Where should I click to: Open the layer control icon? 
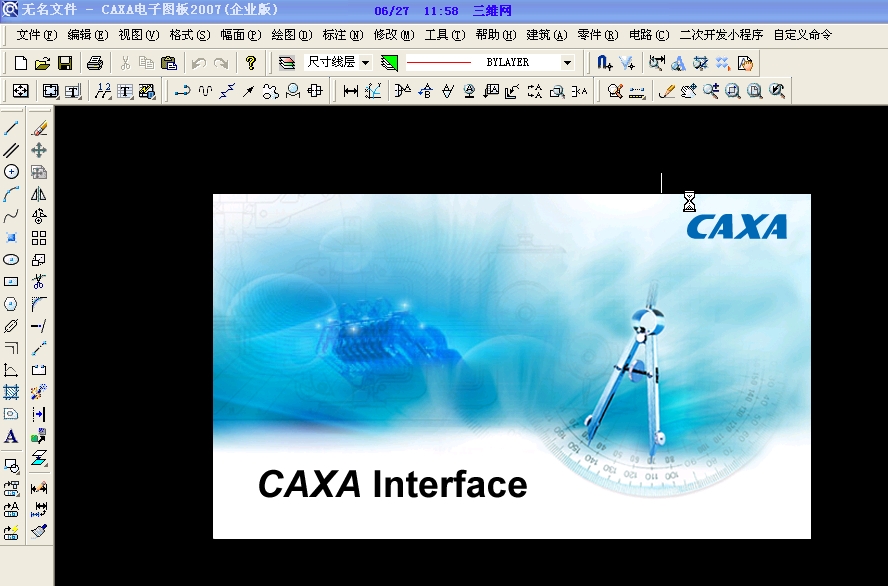[x=287, y=63]
